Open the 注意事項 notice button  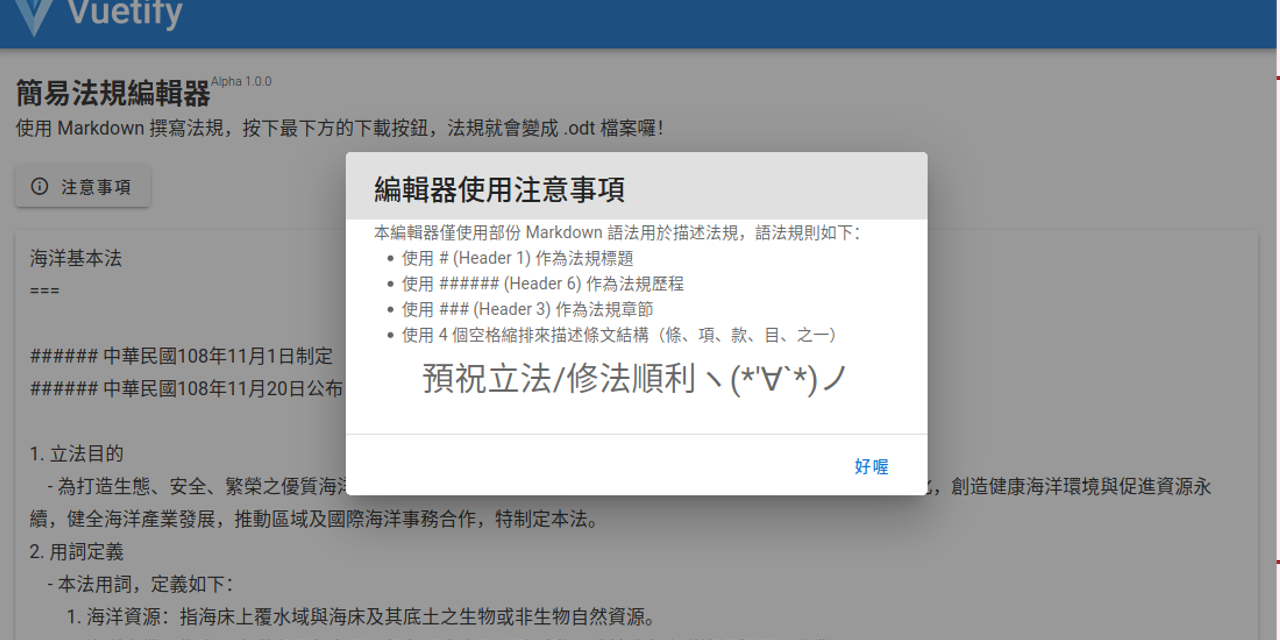[x=83, y=186]
